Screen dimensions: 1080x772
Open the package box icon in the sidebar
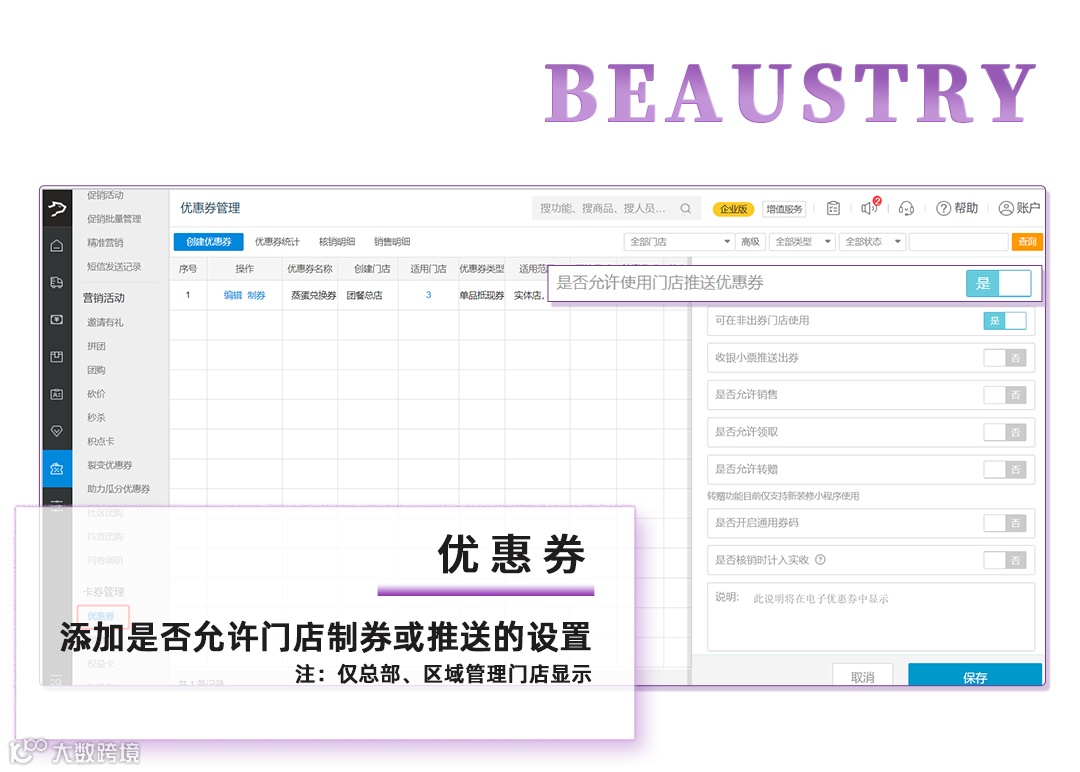point(57,357)
